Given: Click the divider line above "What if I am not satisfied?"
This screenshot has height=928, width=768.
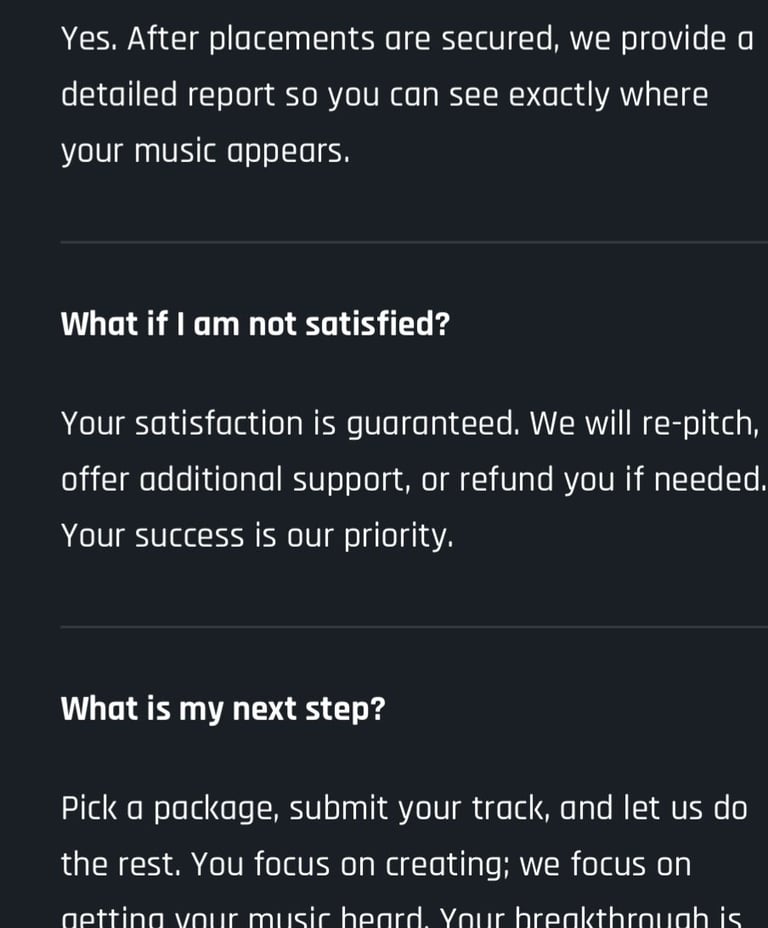Looking at the screenshot, I should pos(414,242).
